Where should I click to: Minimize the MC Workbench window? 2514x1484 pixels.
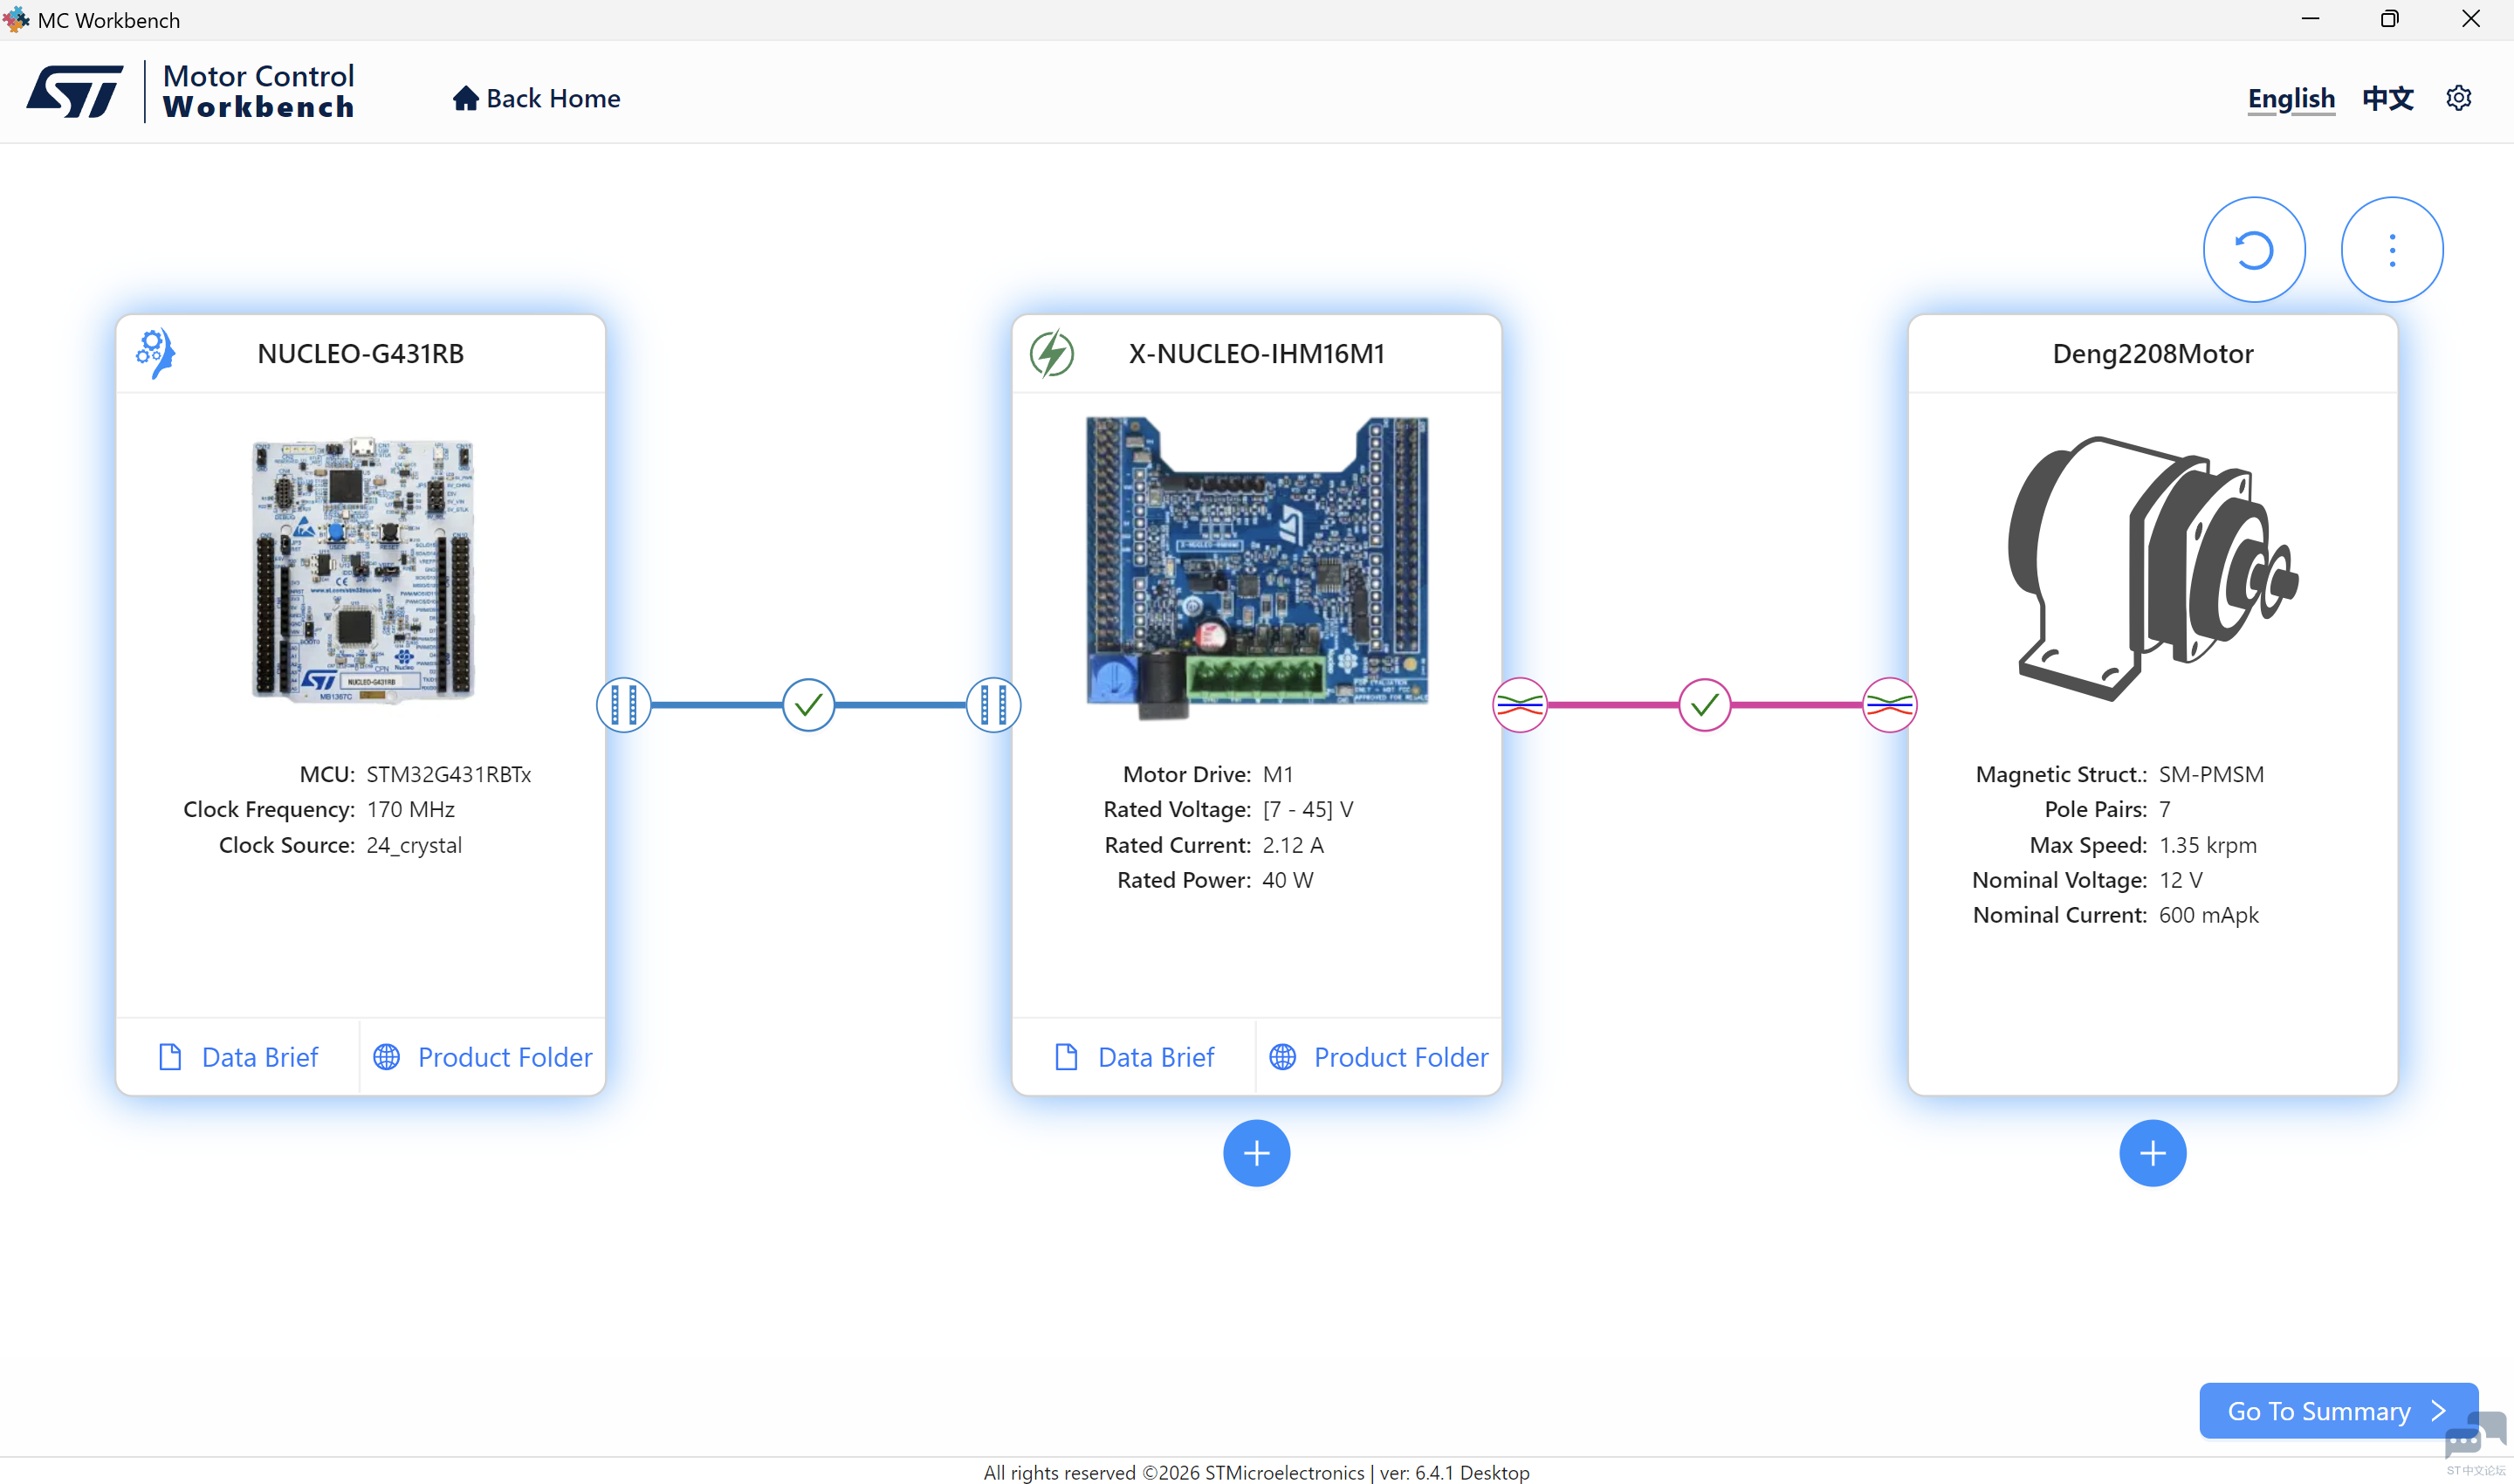(x=2310, y=19)
